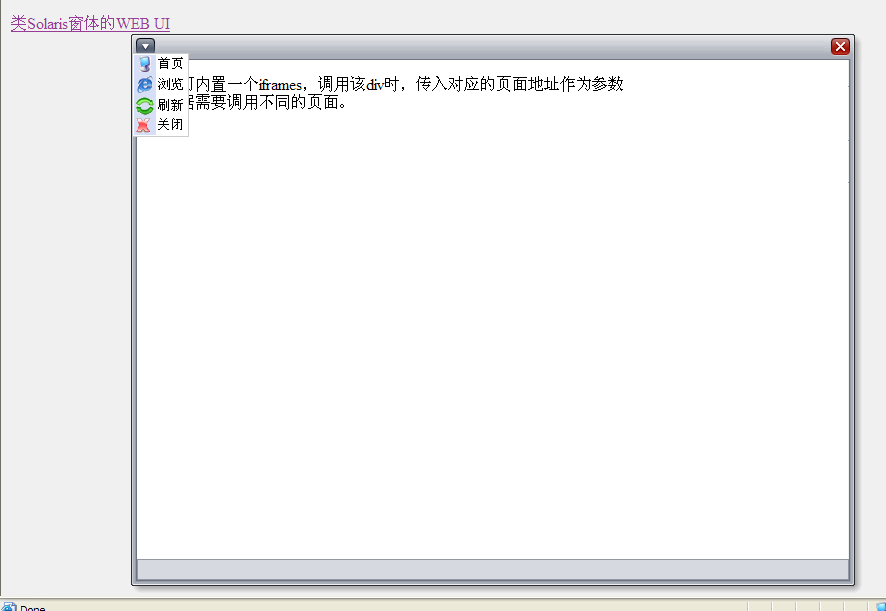This screenshot has width=886, height=611.
Task: Click the Done text in the status bar
Action: pyautogui.click(x=33, y=608)
